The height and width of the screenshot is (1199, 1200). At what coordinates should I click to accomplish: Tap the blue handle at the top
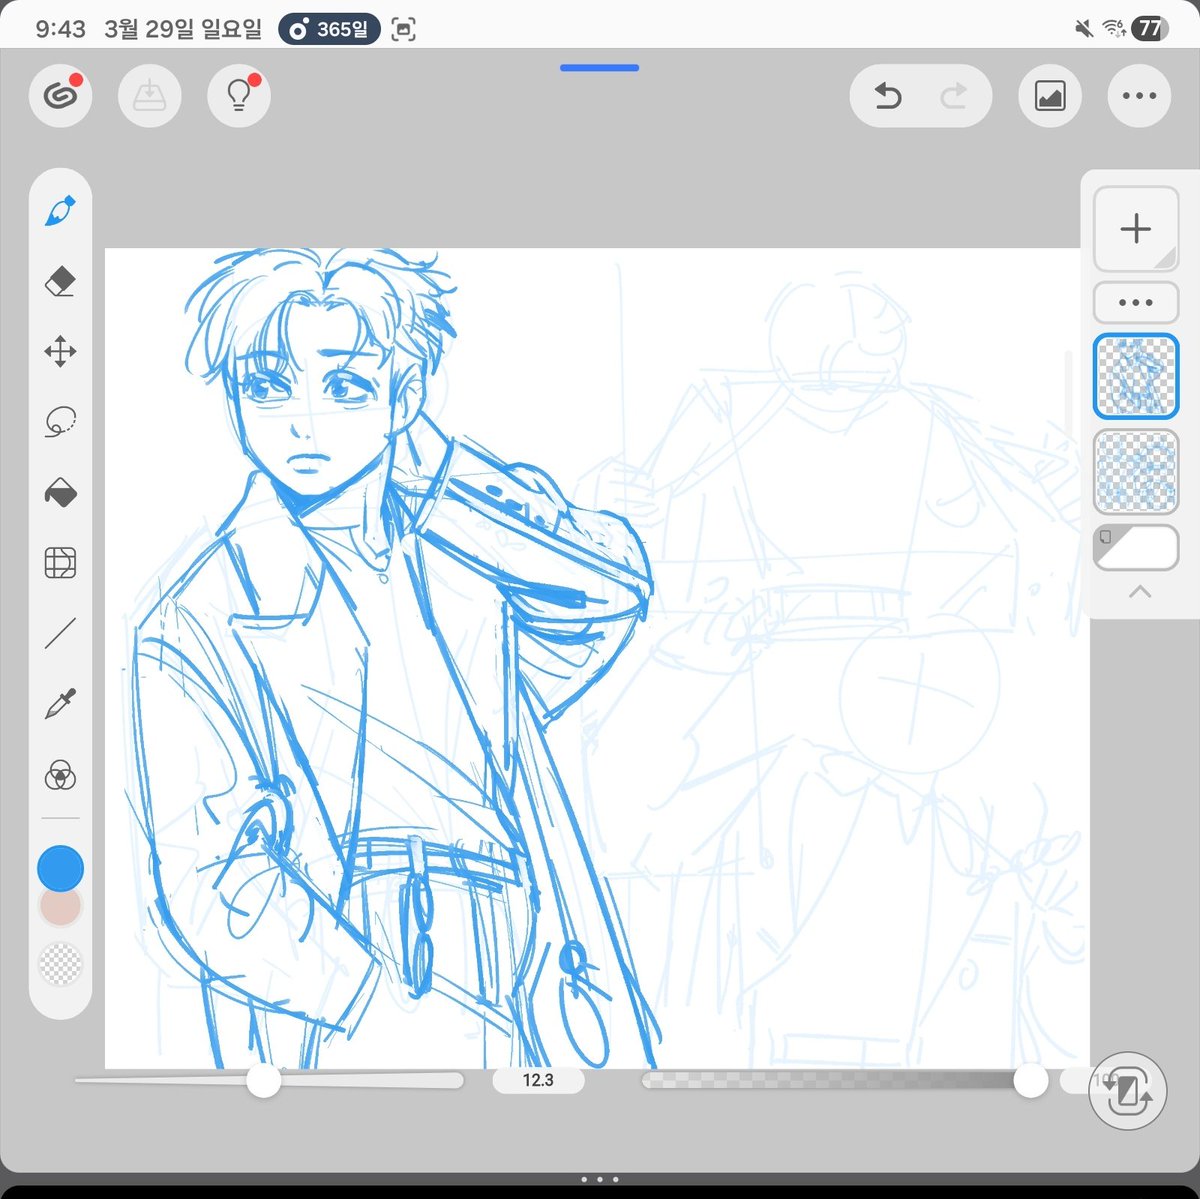(599, 68)
